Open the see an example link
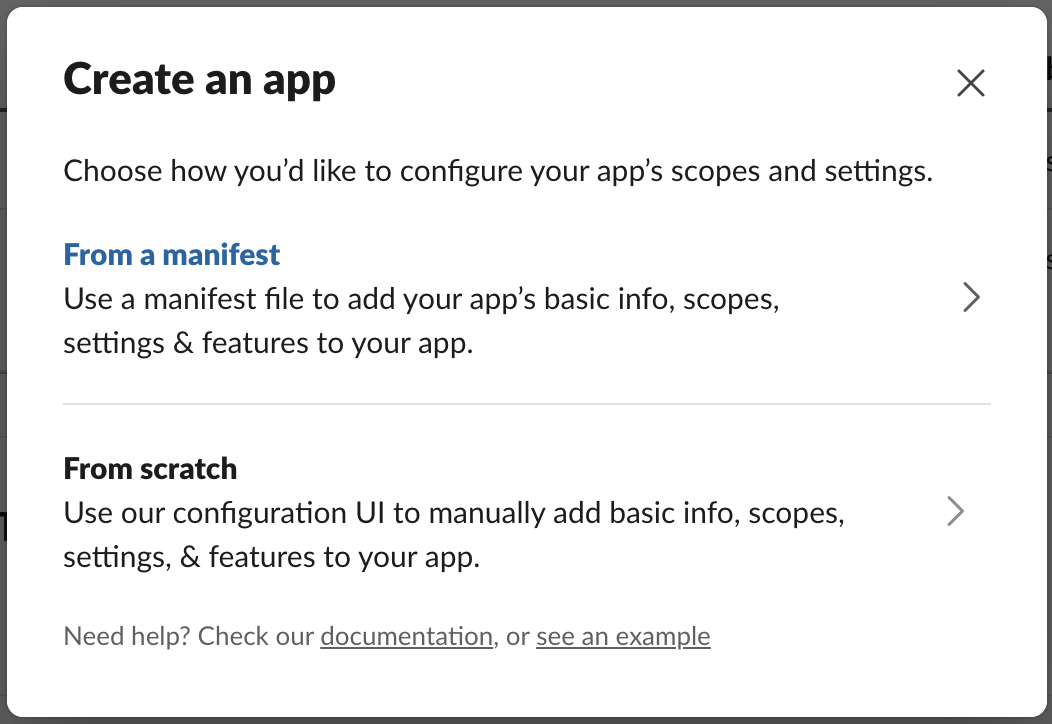This screenshot has height=724, width=1052. [x=623, y=636]
